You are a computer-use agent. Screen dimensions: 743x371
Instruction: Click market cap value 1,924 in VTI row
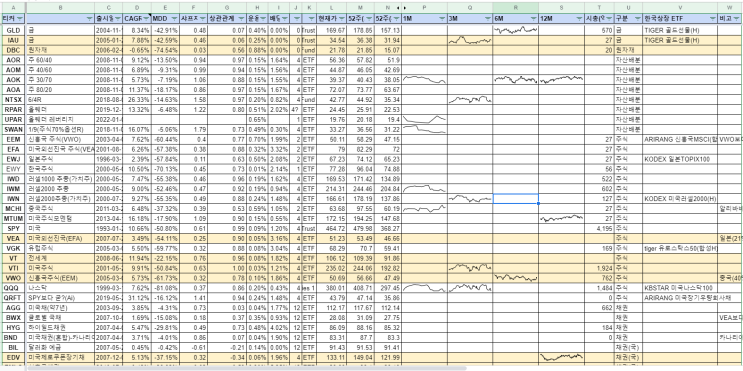click(599, 268)
